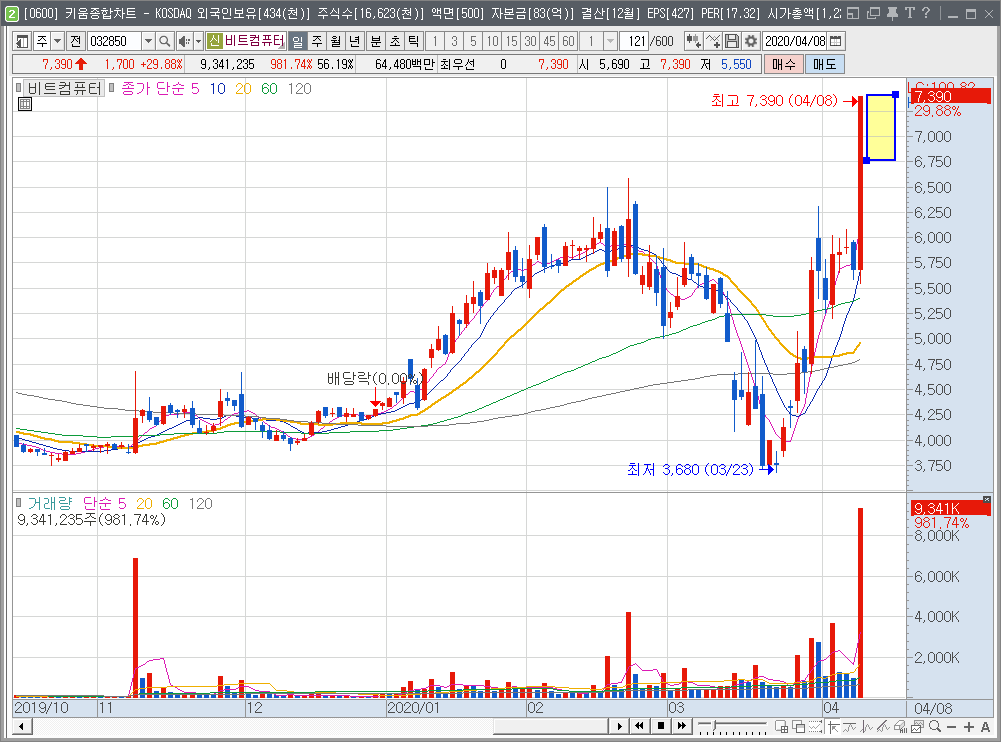The width and height of the screenshot is (1001, 742).
Task: Click the help question mark icon
Action: pos(926,13)
